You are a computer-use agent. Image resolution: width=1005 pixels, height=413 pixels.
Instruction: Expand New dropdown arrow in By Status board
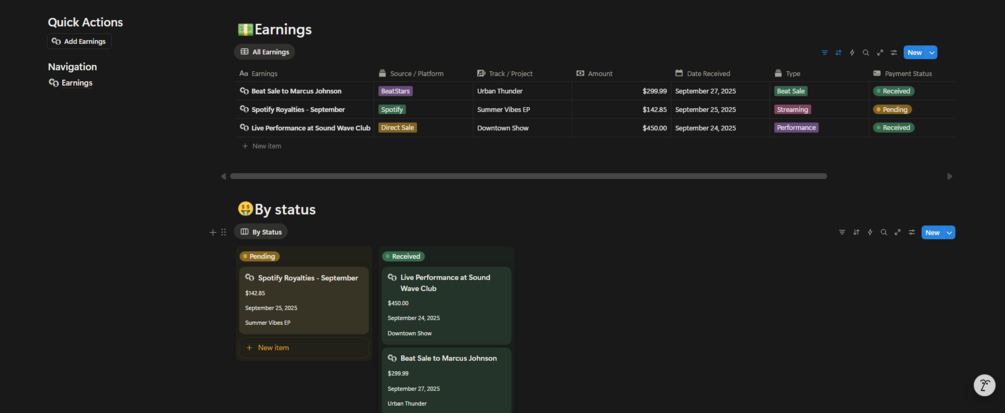(950, 232)
